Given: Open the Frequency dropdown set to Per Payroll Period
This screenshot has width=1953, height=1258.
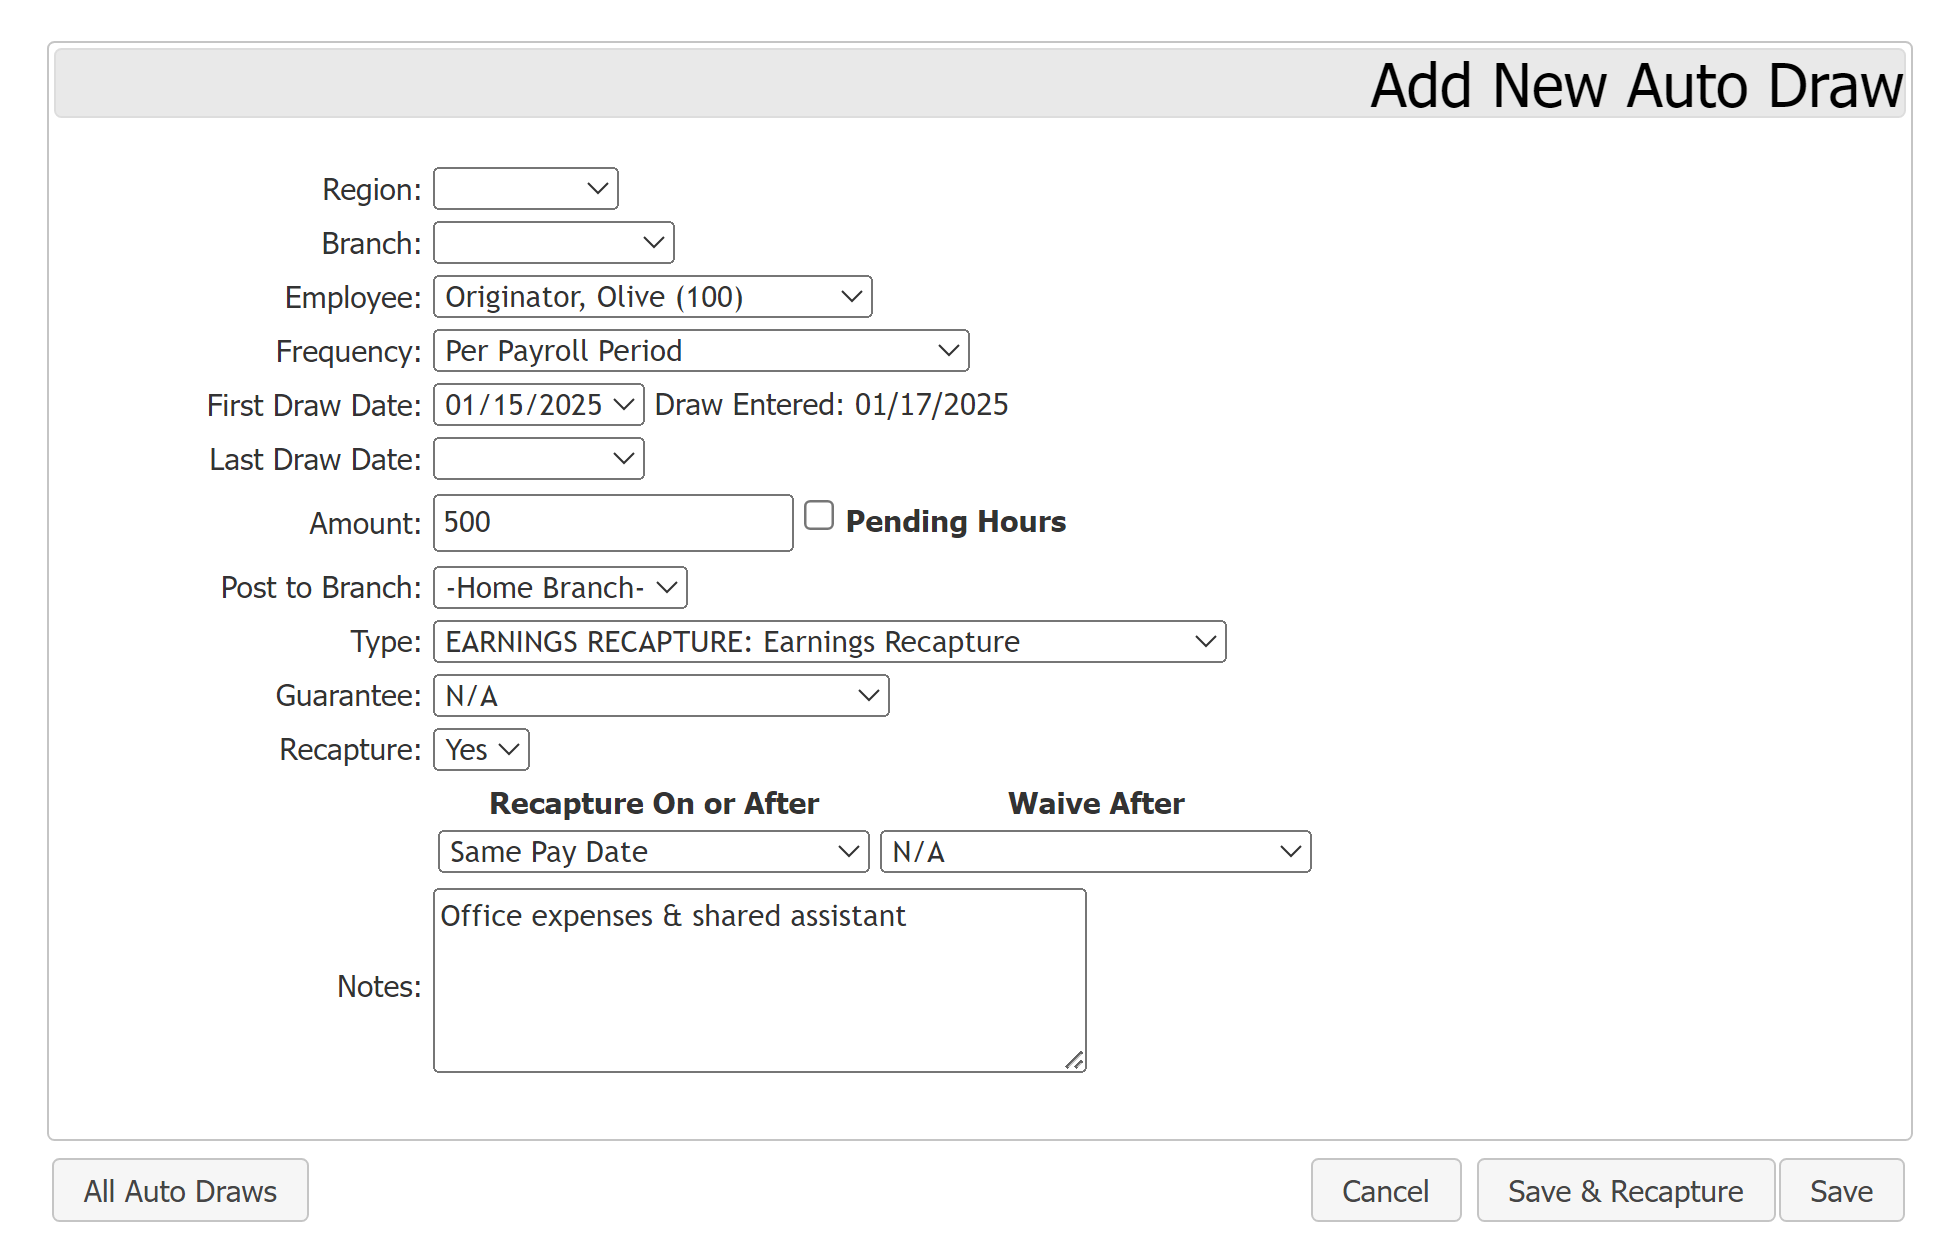Looking at the screenshot, I should tap(701, 351).
